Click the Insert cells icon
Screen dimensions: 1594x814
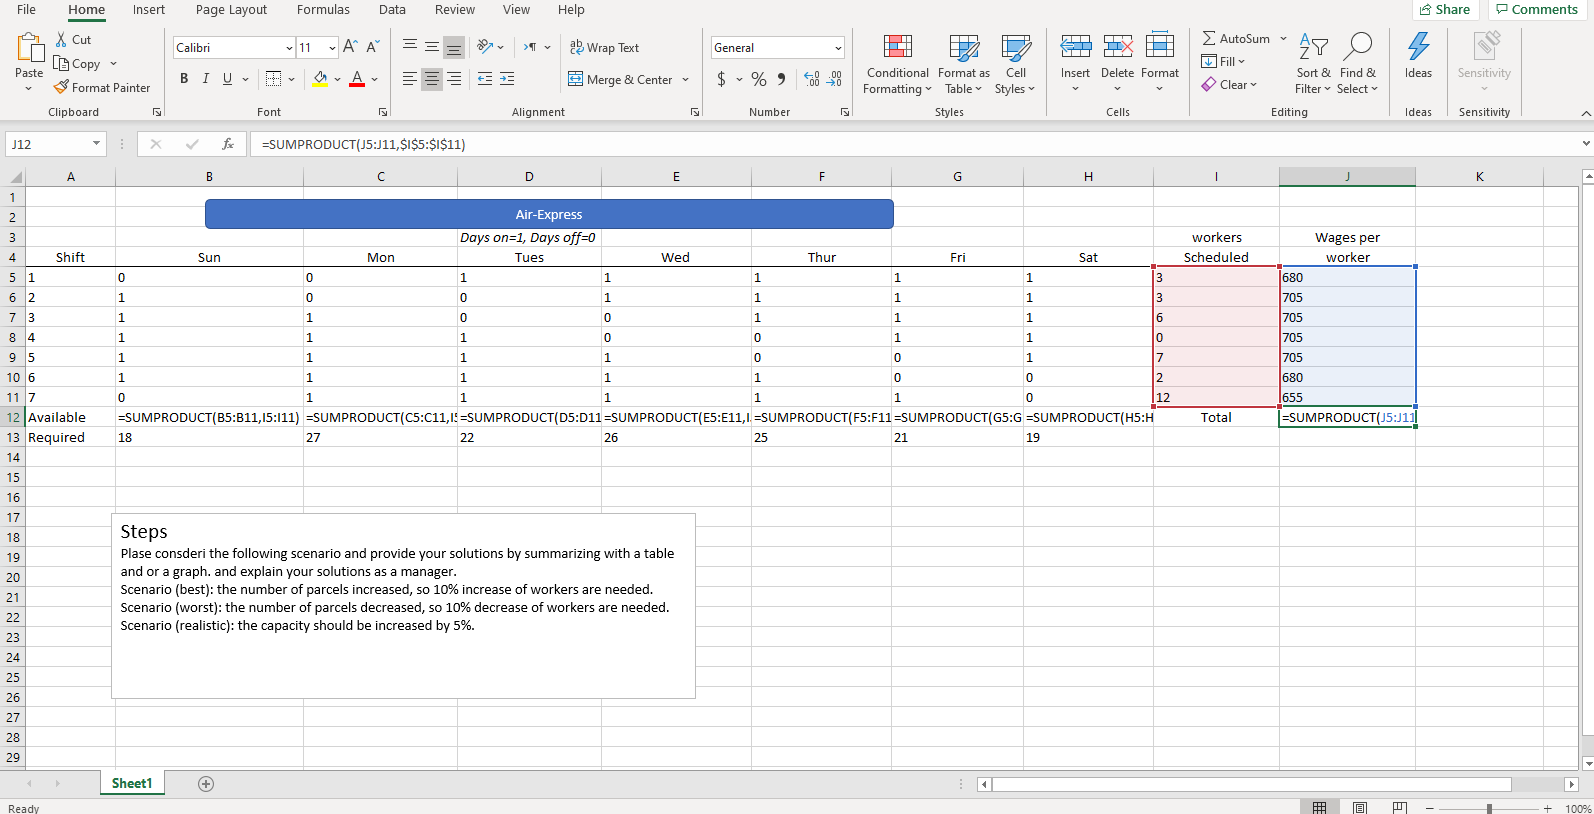(1075, 46)
